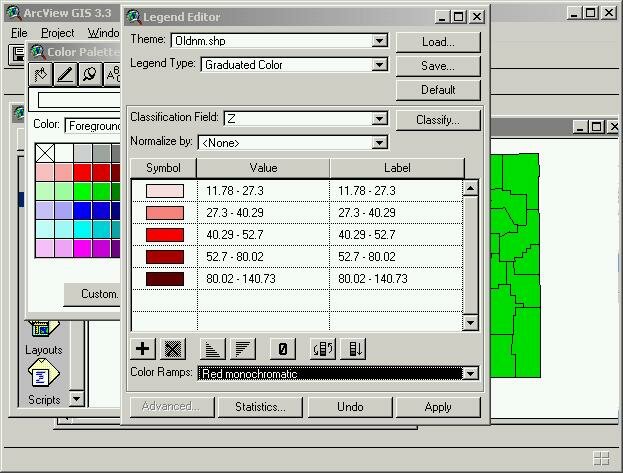Open the Window menu
This screenshot has width=623, height=473.
pyautogui.click(x=103, y=33)
